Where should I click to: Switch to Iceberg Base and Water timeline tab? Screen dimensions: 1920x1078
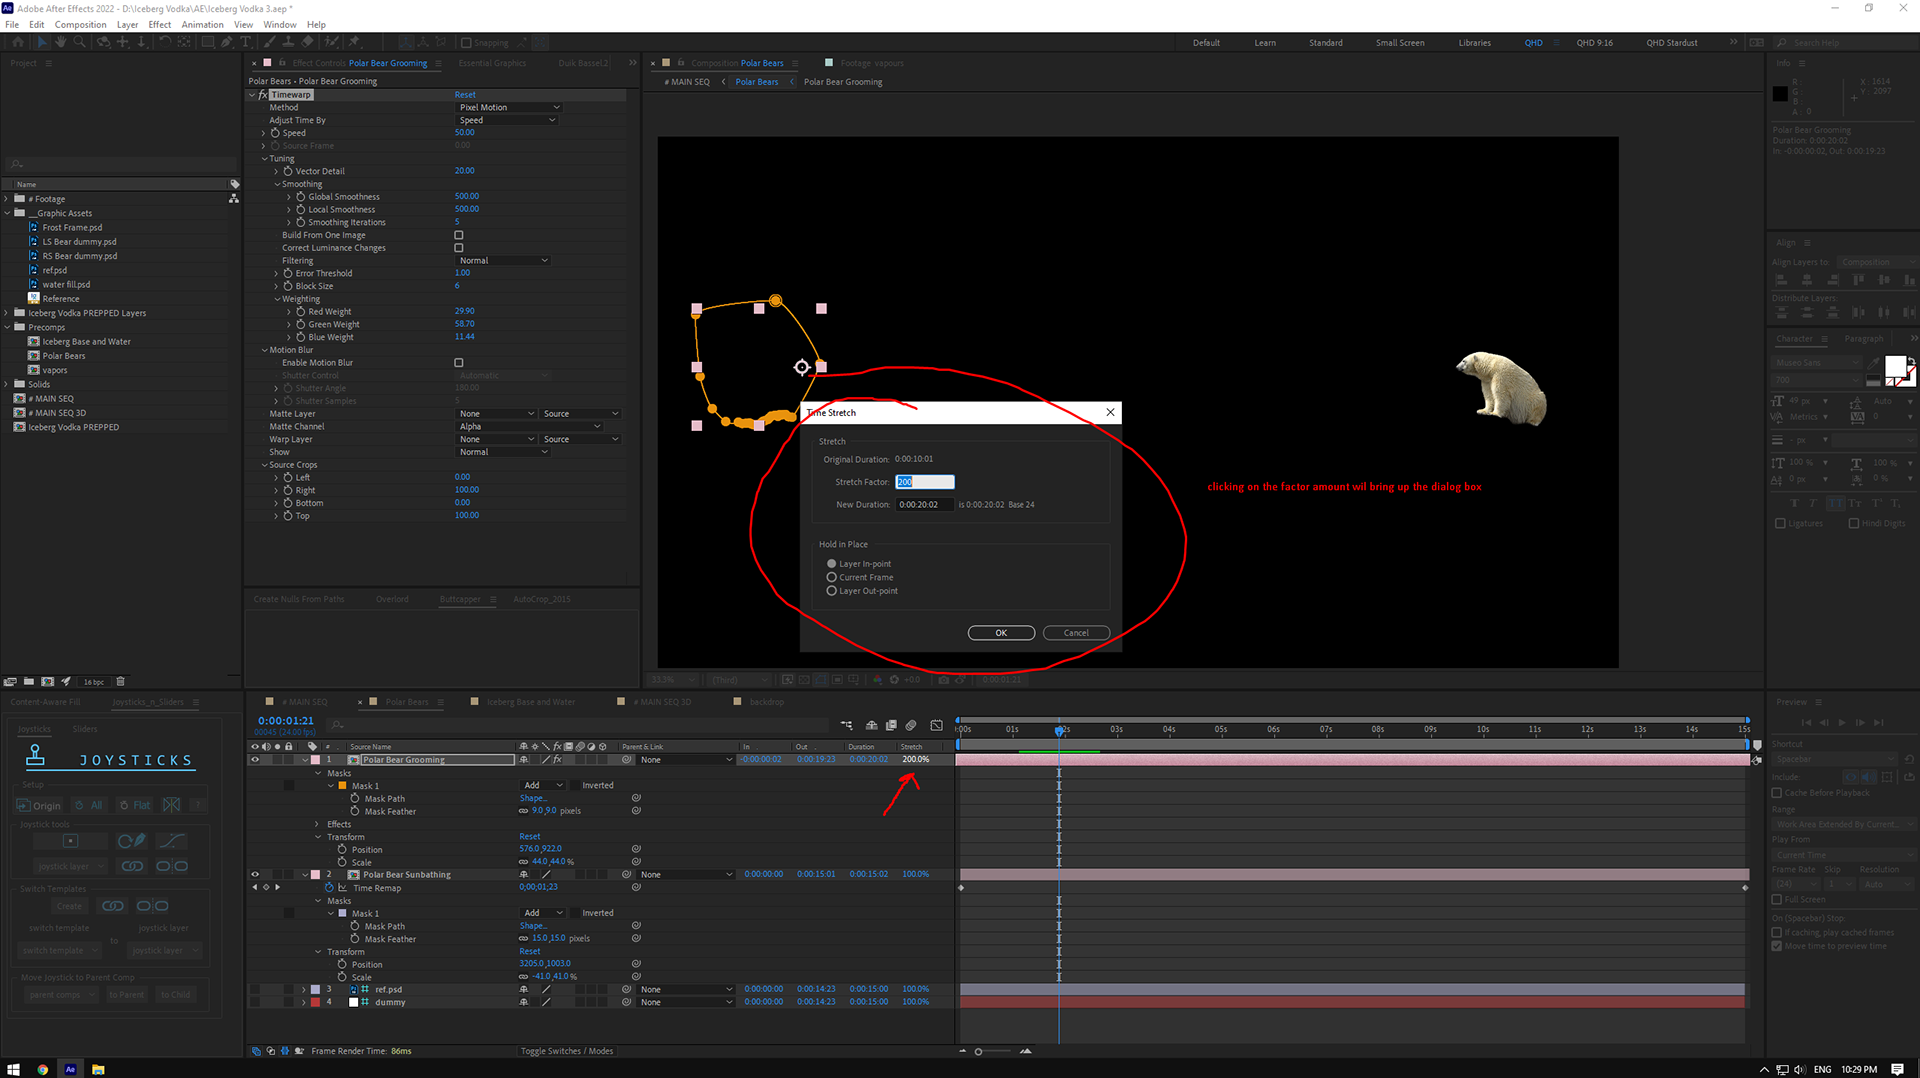[x=532, y=702]
